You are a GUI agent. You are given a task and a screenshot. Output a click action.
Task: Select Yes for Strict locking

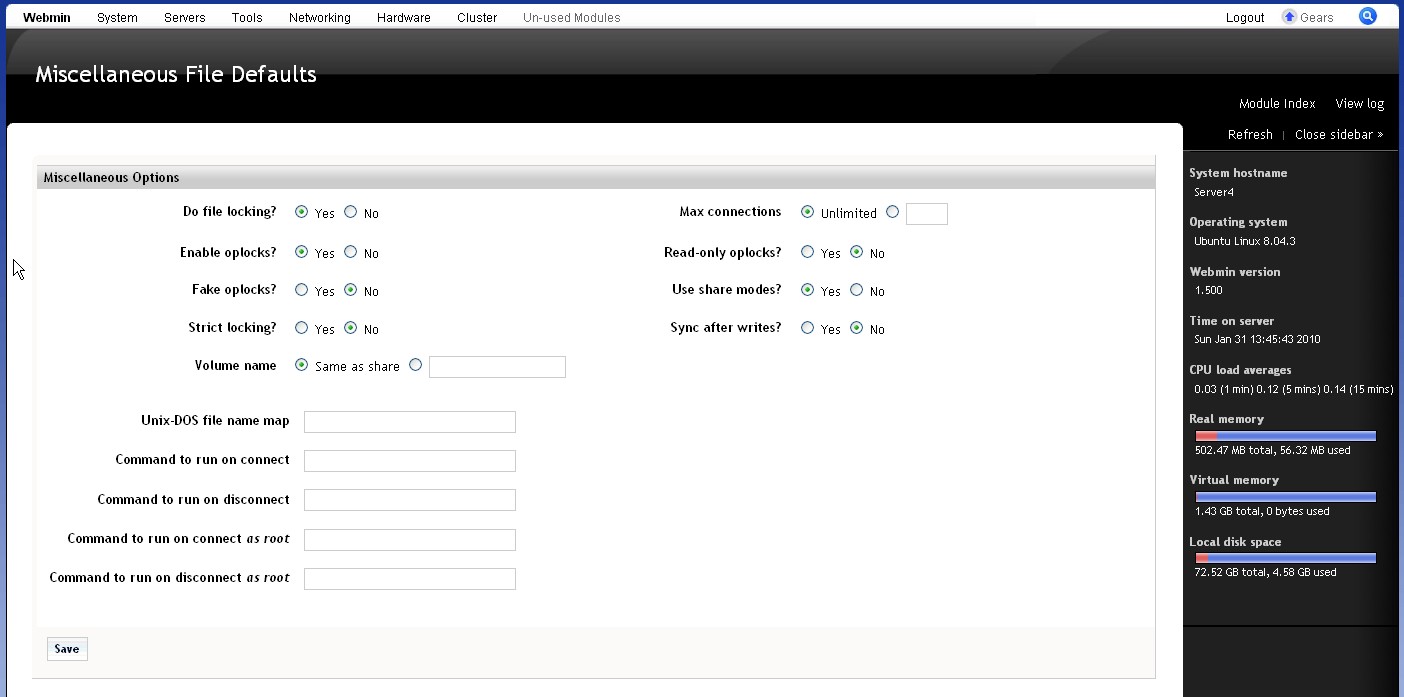(x=301, y=328)
